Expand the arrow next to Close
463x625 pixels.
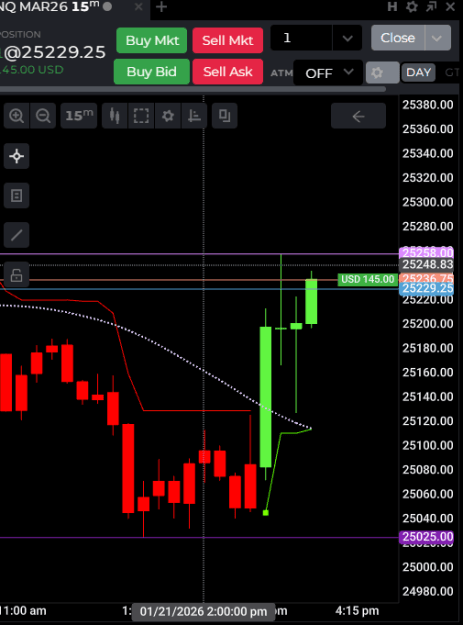coord(437,38)
